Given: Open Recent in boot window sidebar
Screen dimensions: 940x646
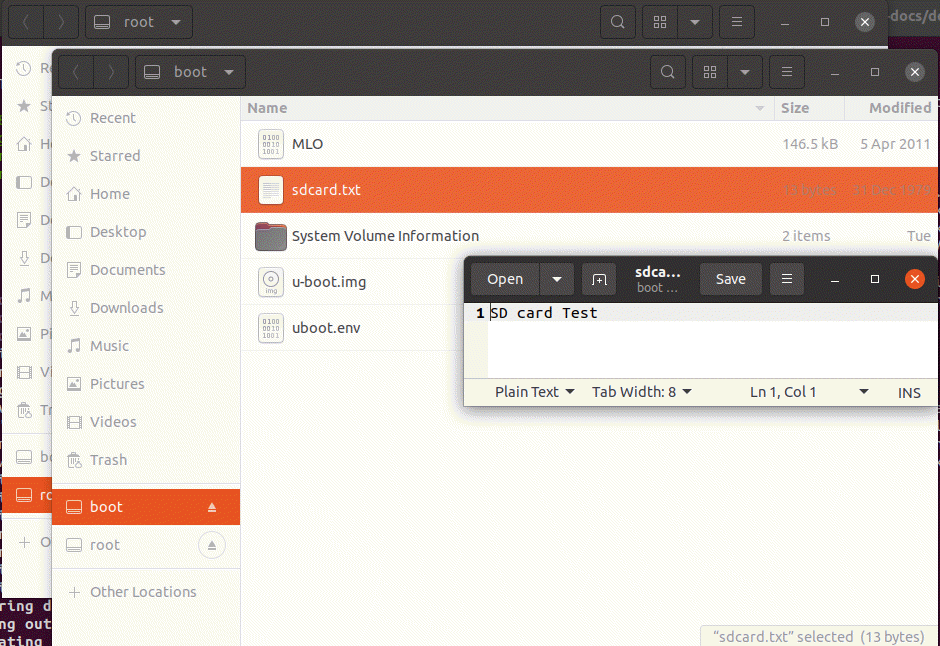Looking at the screenshot, I should (146, 118).
